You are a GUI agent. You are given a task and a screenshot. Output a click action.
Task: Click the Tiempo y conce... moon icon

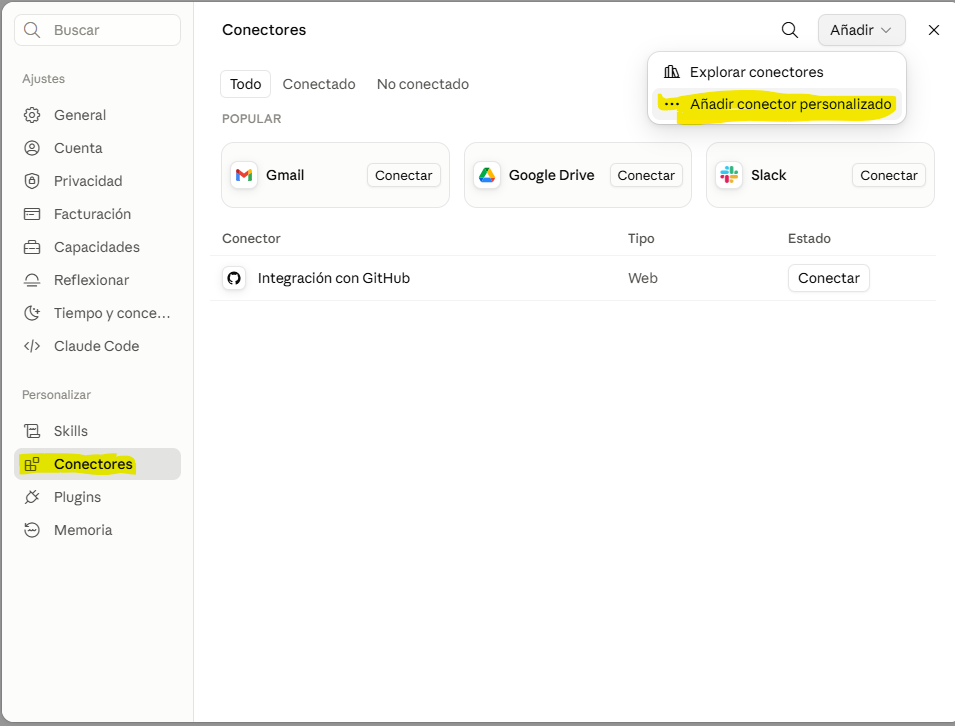coord(32,313)
